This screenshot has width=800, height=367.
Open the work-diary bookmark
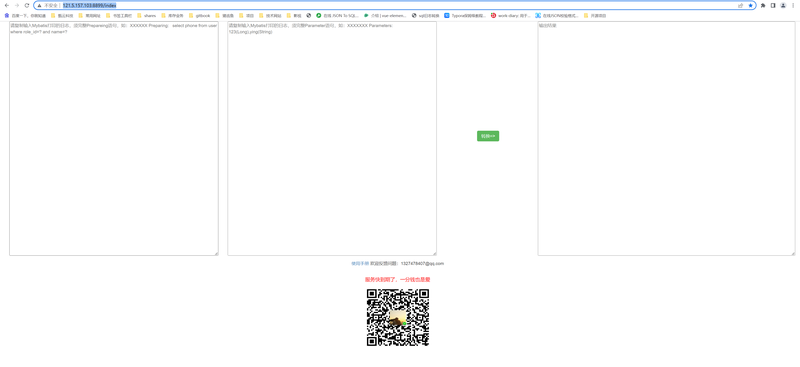coord(511,16)
